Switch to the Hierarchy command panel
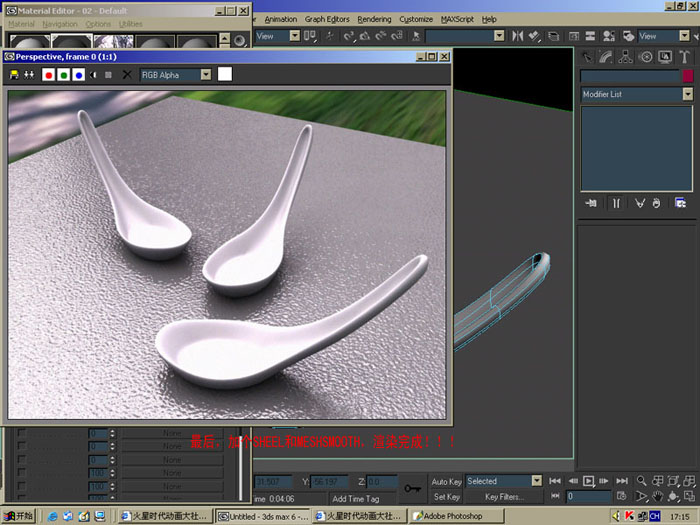 click(625, 57)
